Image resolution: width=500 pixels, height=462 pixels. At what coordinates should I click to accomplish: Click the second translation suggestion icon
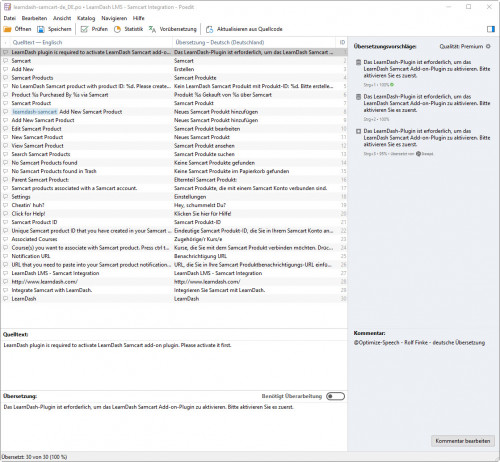(x=358, y=97)
